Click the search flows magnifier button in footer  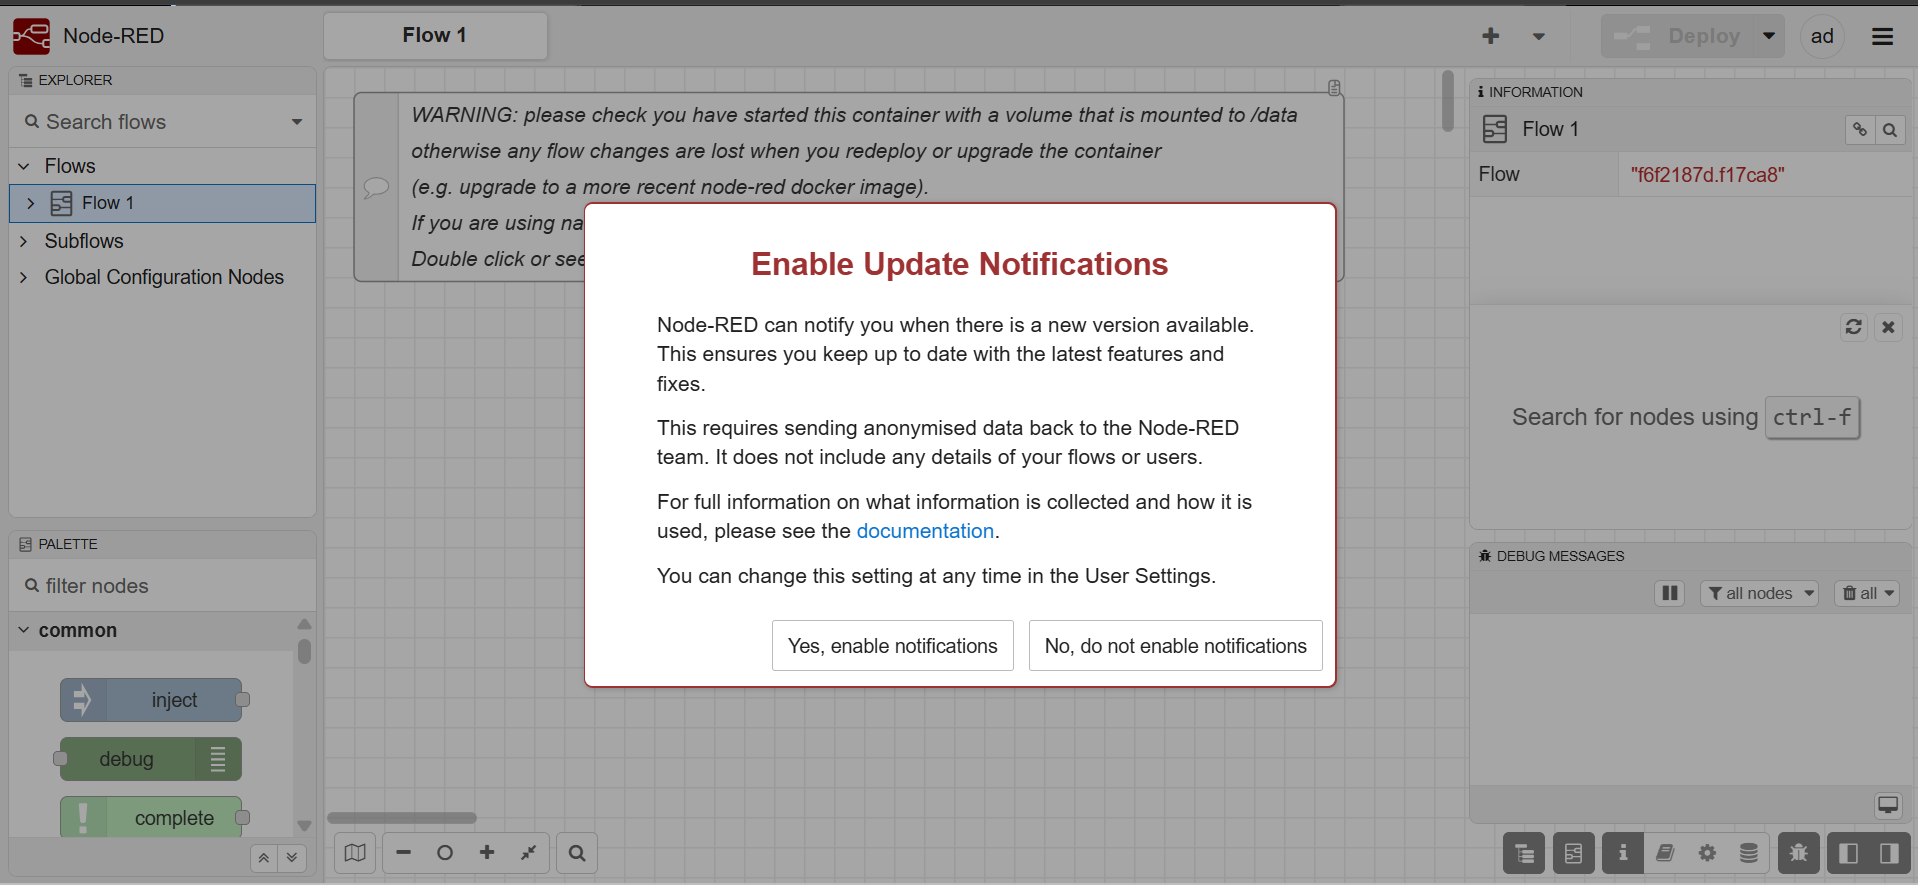click(577, 853)
